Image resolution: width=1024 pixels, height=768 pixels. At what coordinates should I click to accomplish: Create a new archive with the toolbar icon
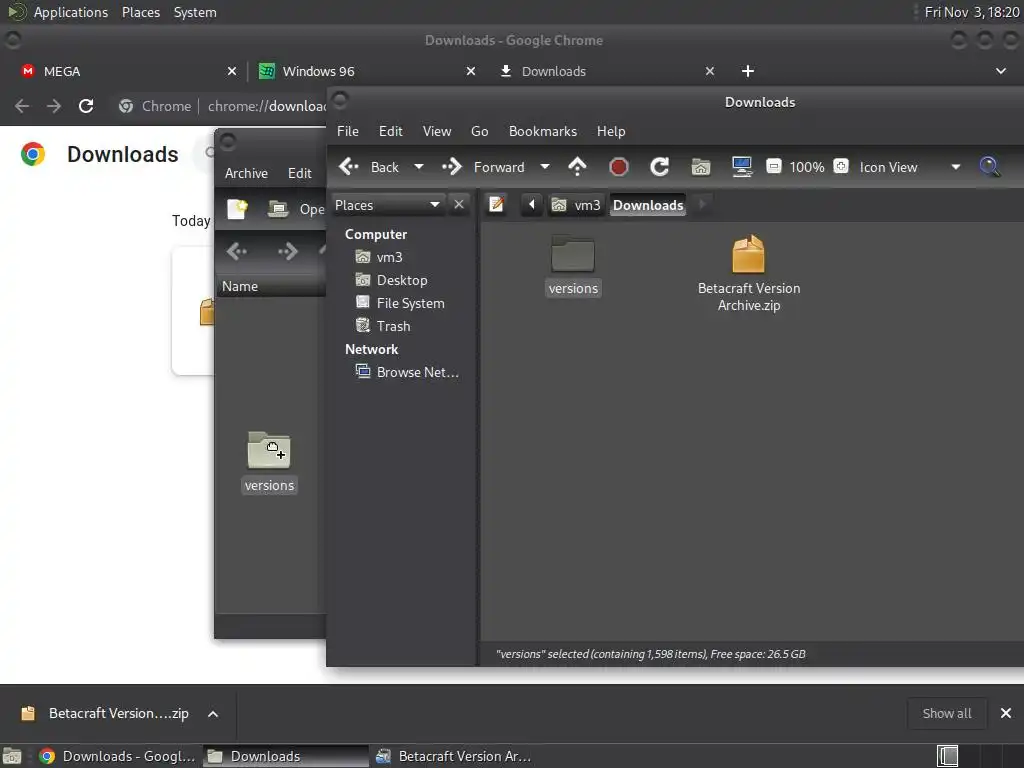[x=237, y=209]
